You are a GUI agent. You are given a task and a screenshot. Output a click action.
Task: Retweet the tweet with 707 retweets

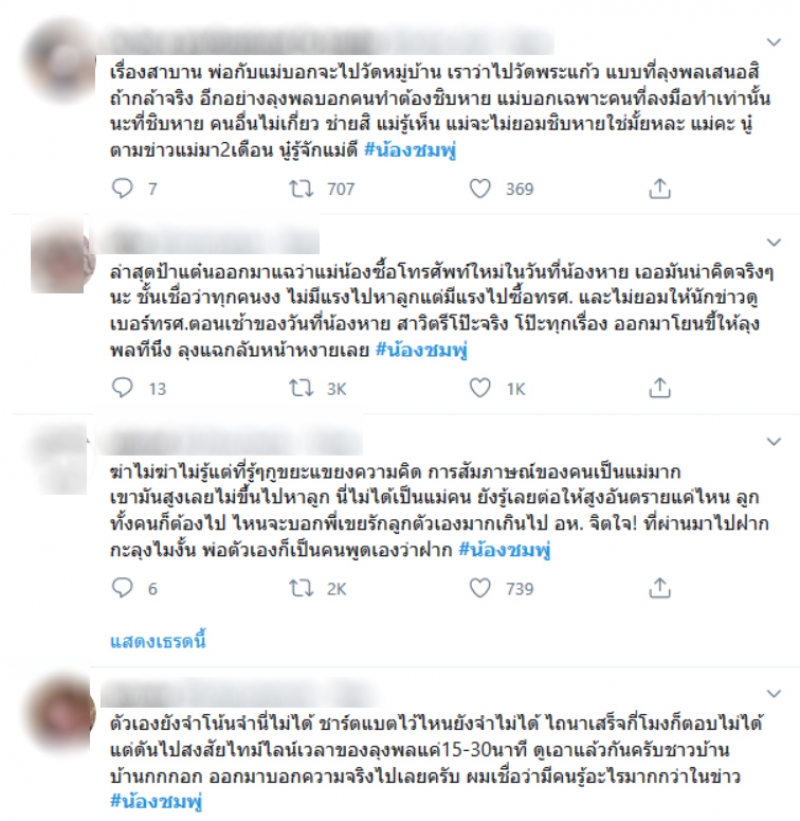point(302,188)
